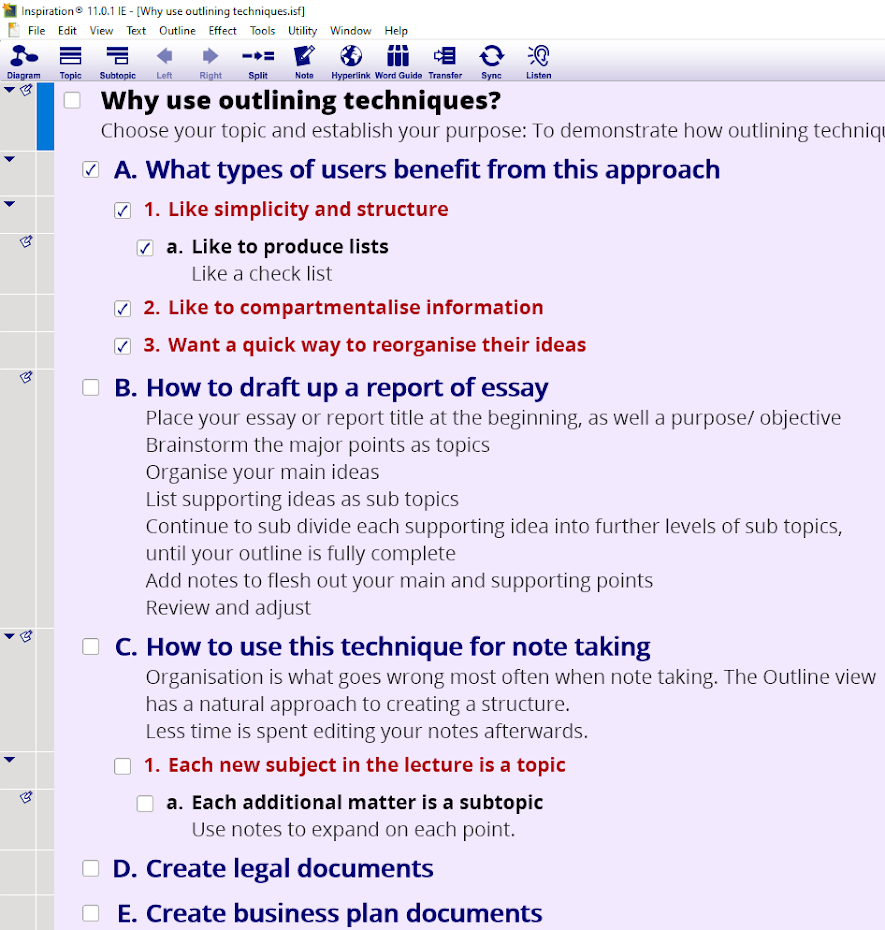The width and height of the screenshot is (885, 930).
Task: Click the Split toolbar icon
Action: (x=258, y=60)
